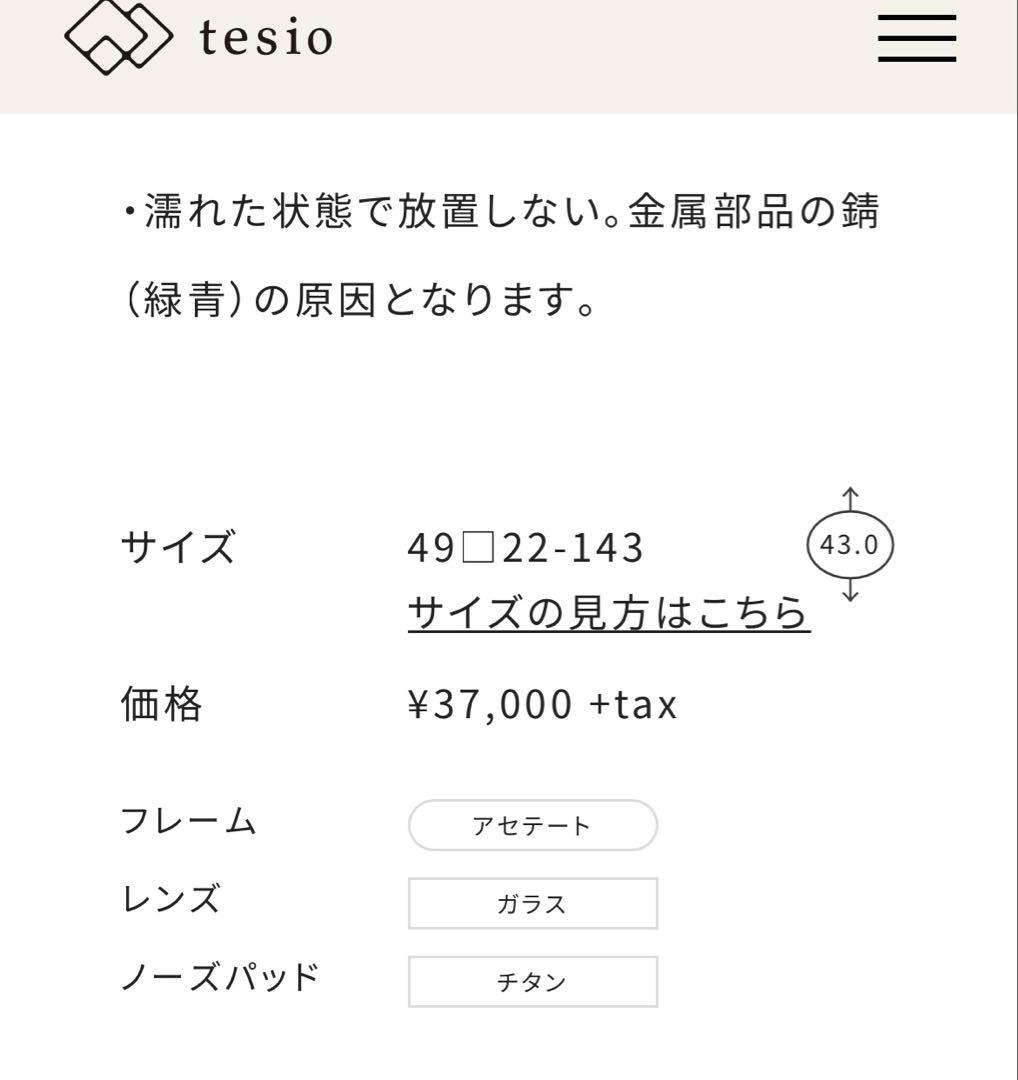Select the チタン nose pad option
Screen dimensions: 1018x1080
531,981
